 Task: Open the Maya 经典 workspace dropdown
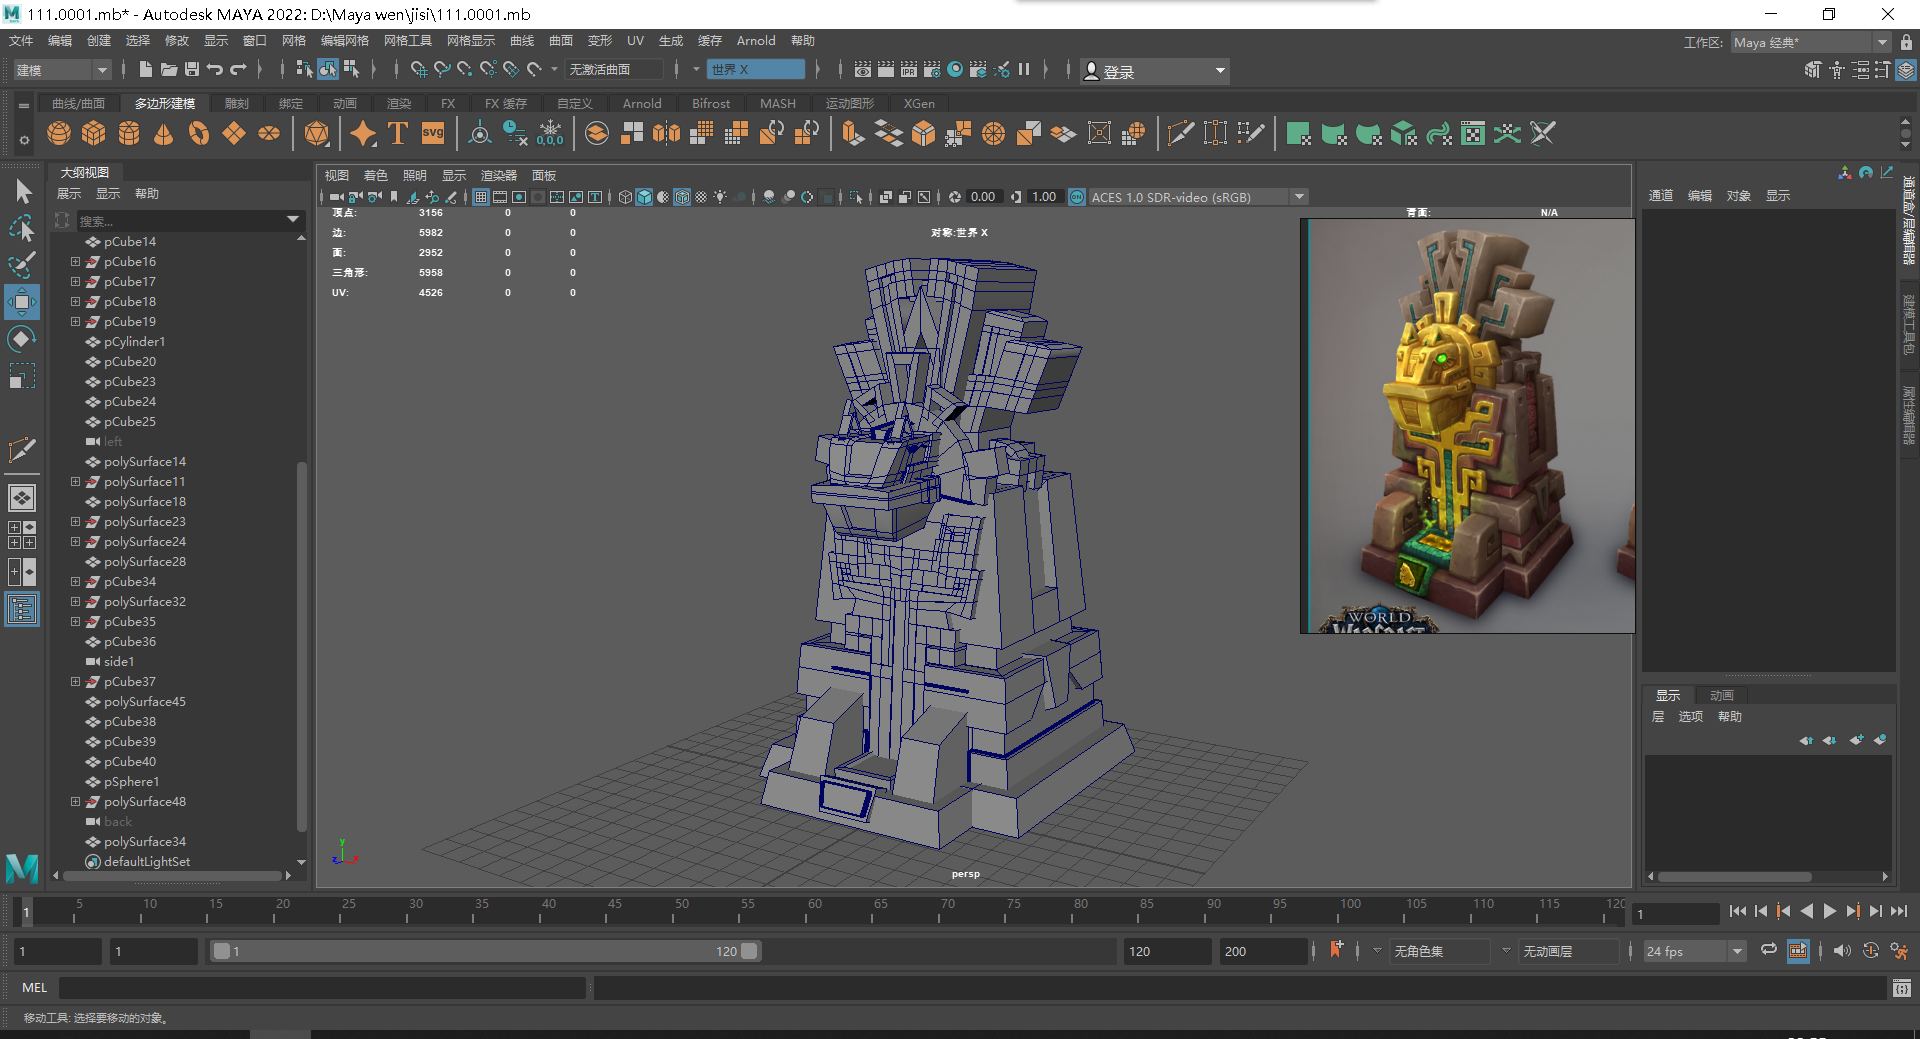(x=1810, y=42)
